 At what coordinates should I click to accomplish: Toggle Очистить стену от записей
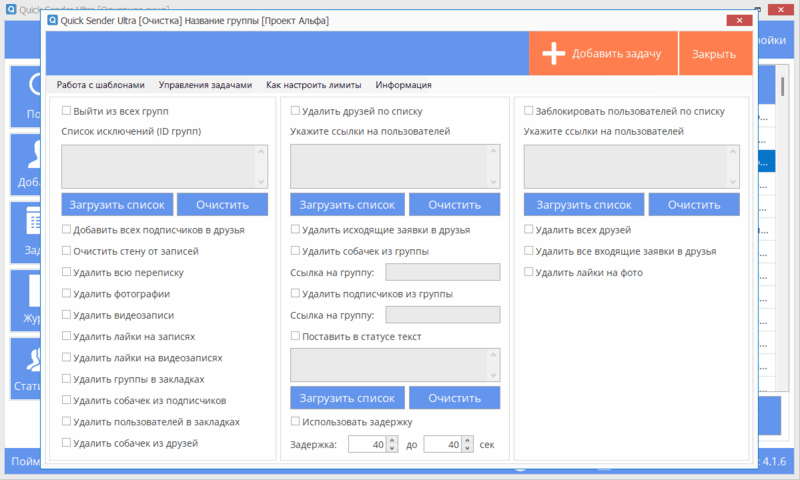[66, 250]
